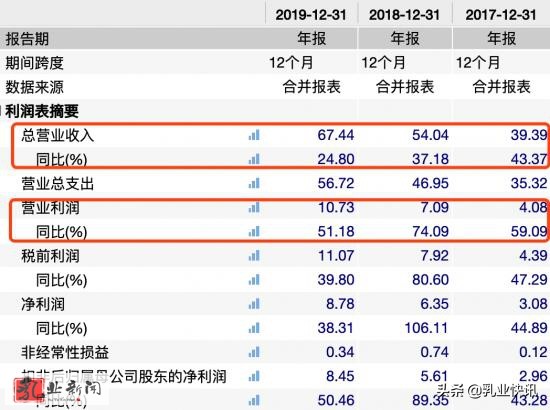Viewport: 550px width, 410px height.
Task: Click chart icon for 同比(%) 51.18 row
Action: 254,231
